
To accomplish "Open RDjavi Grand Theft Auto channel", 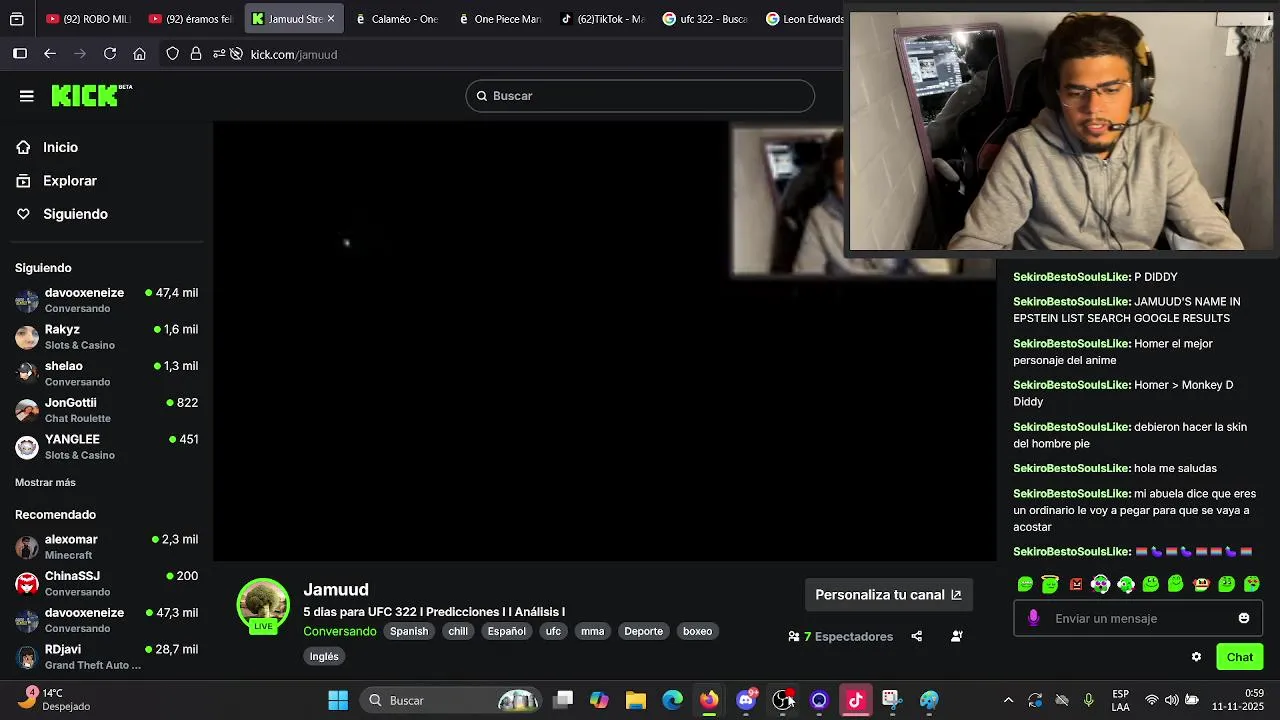I will click(x=106, y=657).
